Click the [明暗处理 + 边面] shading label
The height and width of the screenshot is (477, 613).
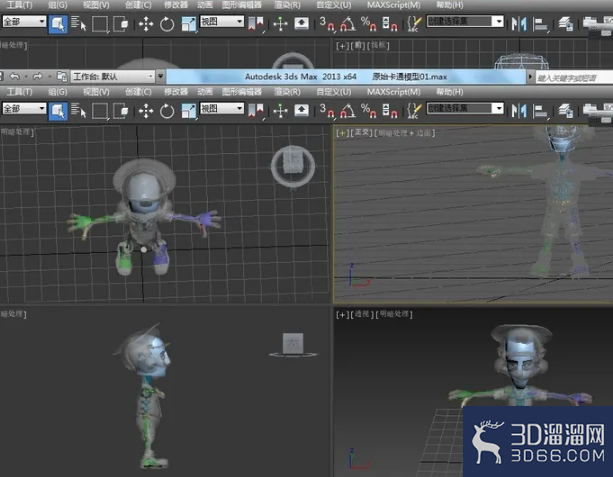[405, 133]
